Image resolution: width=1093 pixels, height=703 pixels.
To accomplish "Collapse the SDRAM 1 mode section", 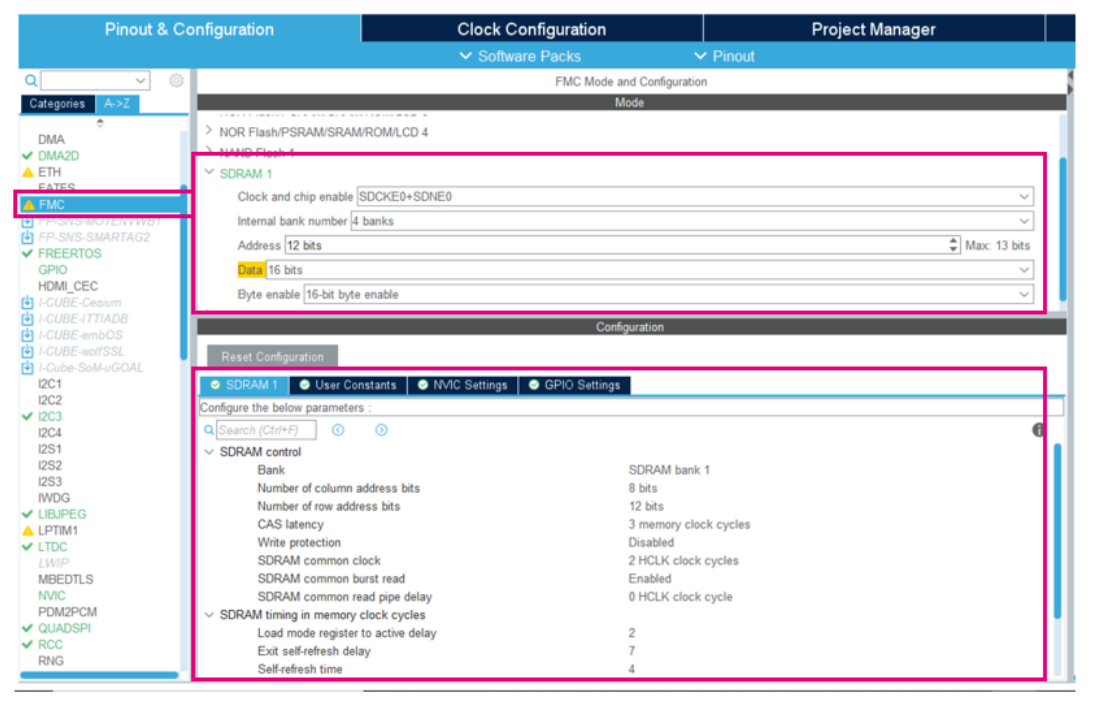I will (209, 173).
